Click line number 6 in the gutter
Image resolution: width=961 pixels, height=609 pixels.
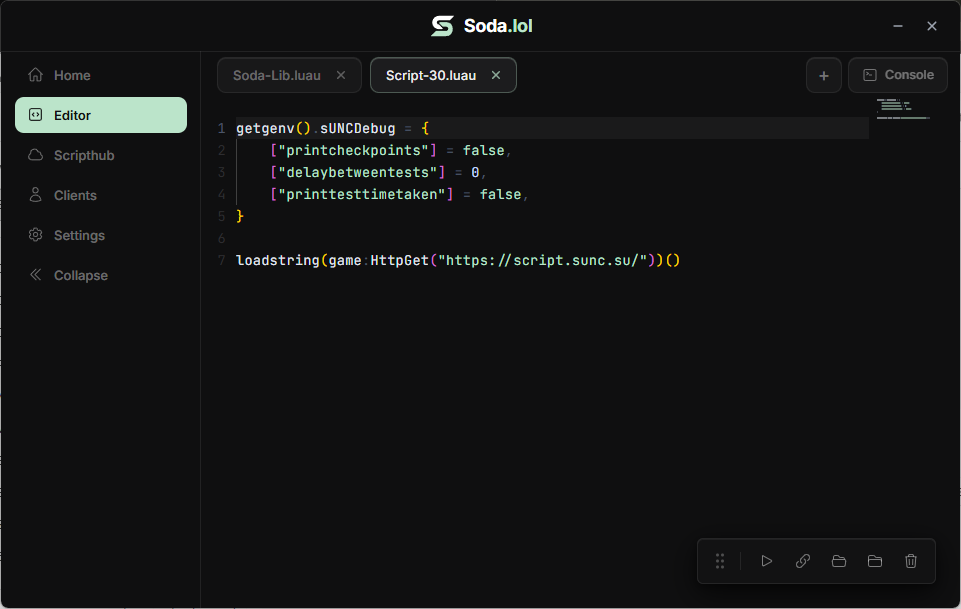point(221,238)
